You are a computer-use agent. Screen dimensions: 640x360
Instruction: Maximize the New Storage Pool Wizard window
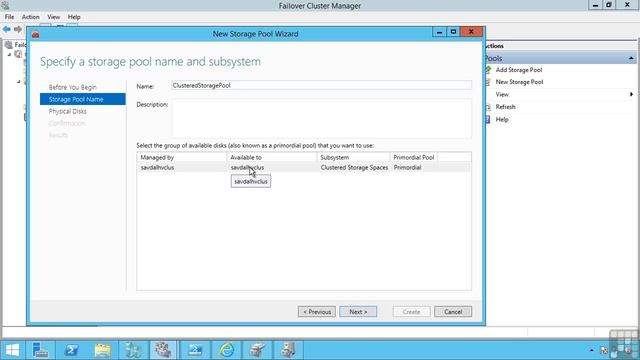pyautogui.click(x=453, y=32)
